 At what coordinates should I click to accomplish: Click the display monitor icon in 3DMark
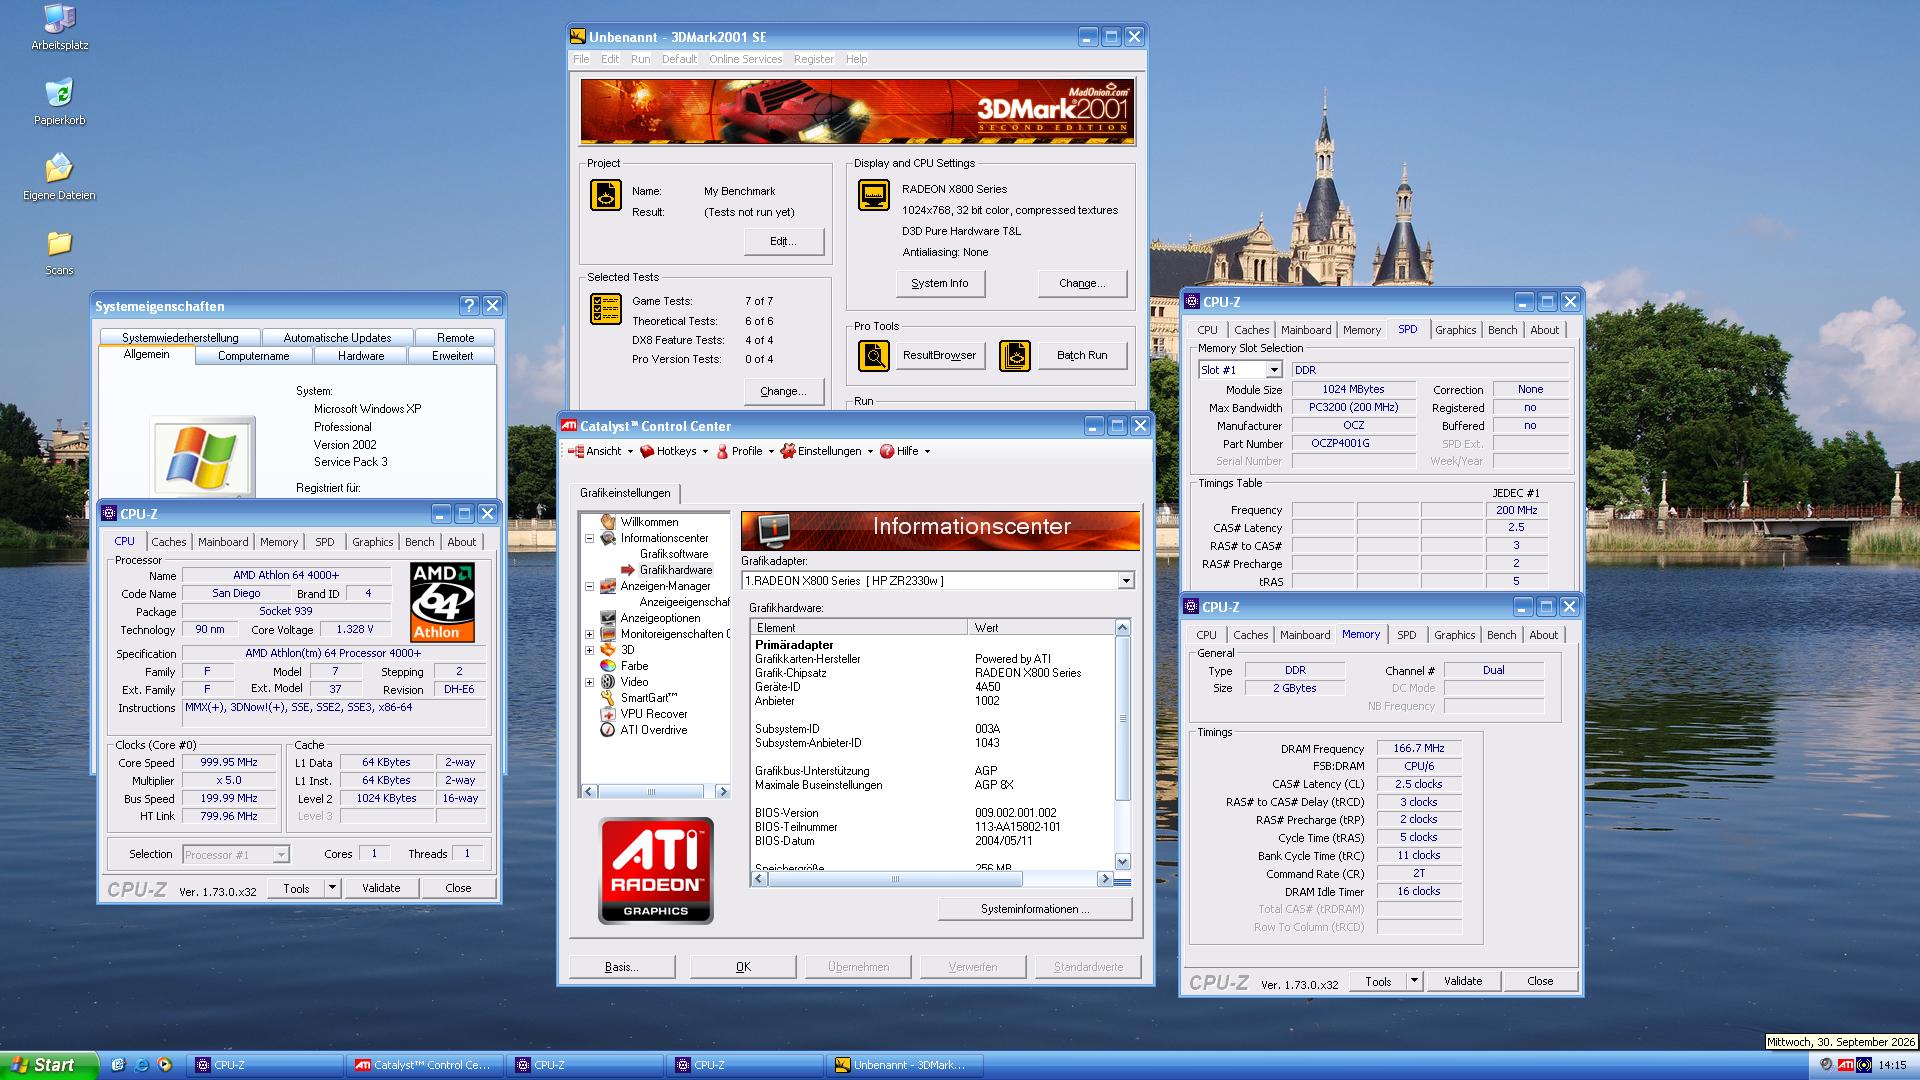click(874, 195)
